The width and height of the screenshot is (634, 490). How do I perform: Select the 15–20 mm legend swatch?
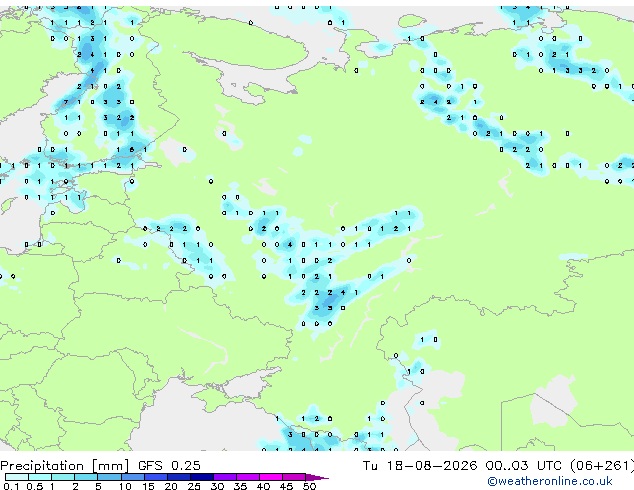pos(156,477)
